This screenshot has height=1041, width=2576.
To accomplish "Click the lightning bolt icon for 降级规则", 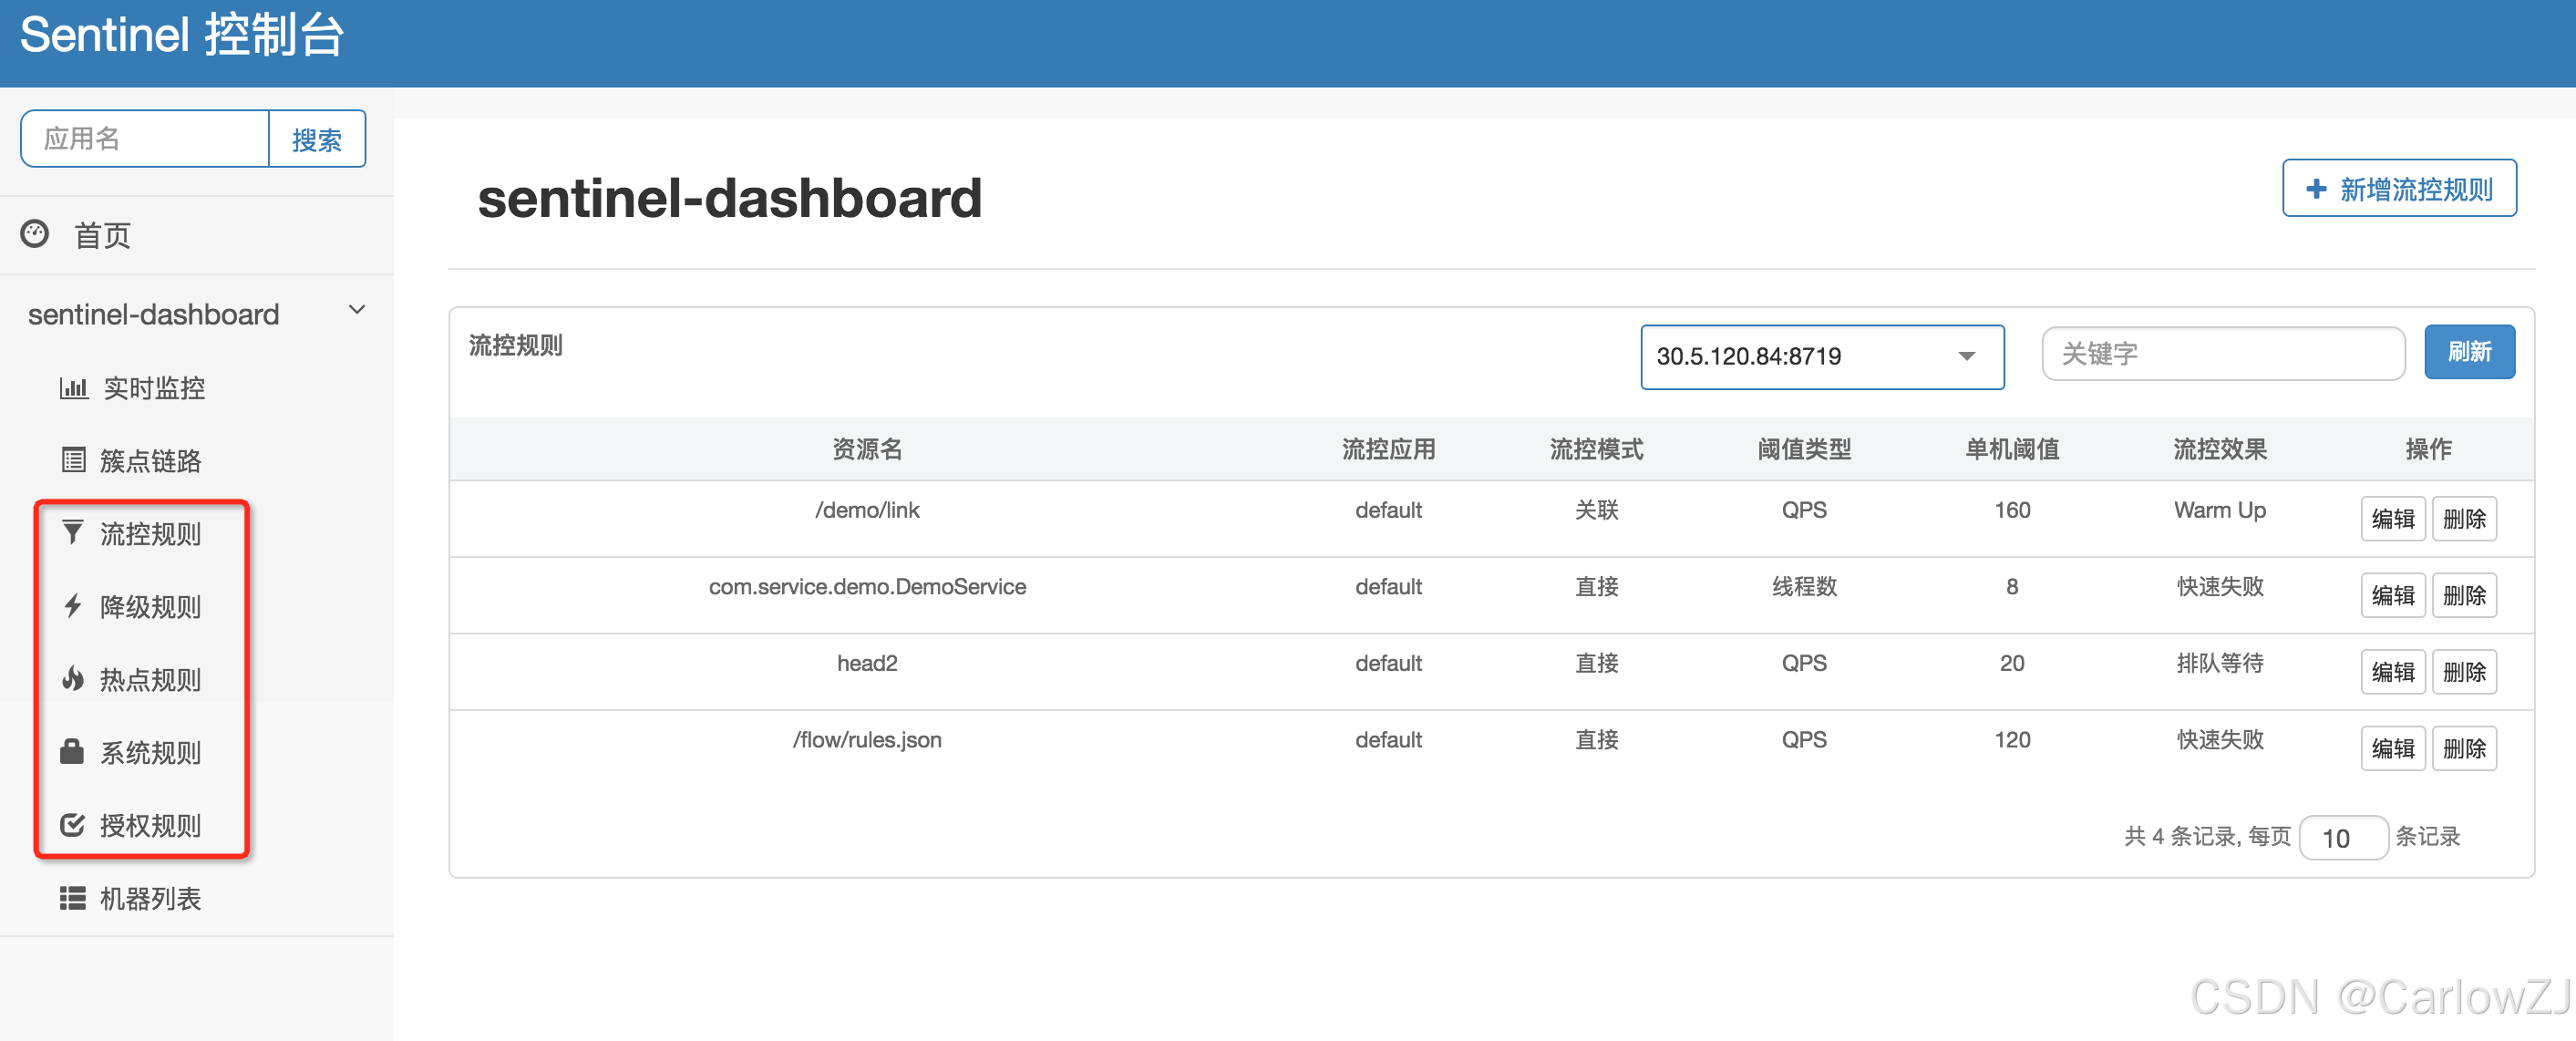I will point(72,605).
